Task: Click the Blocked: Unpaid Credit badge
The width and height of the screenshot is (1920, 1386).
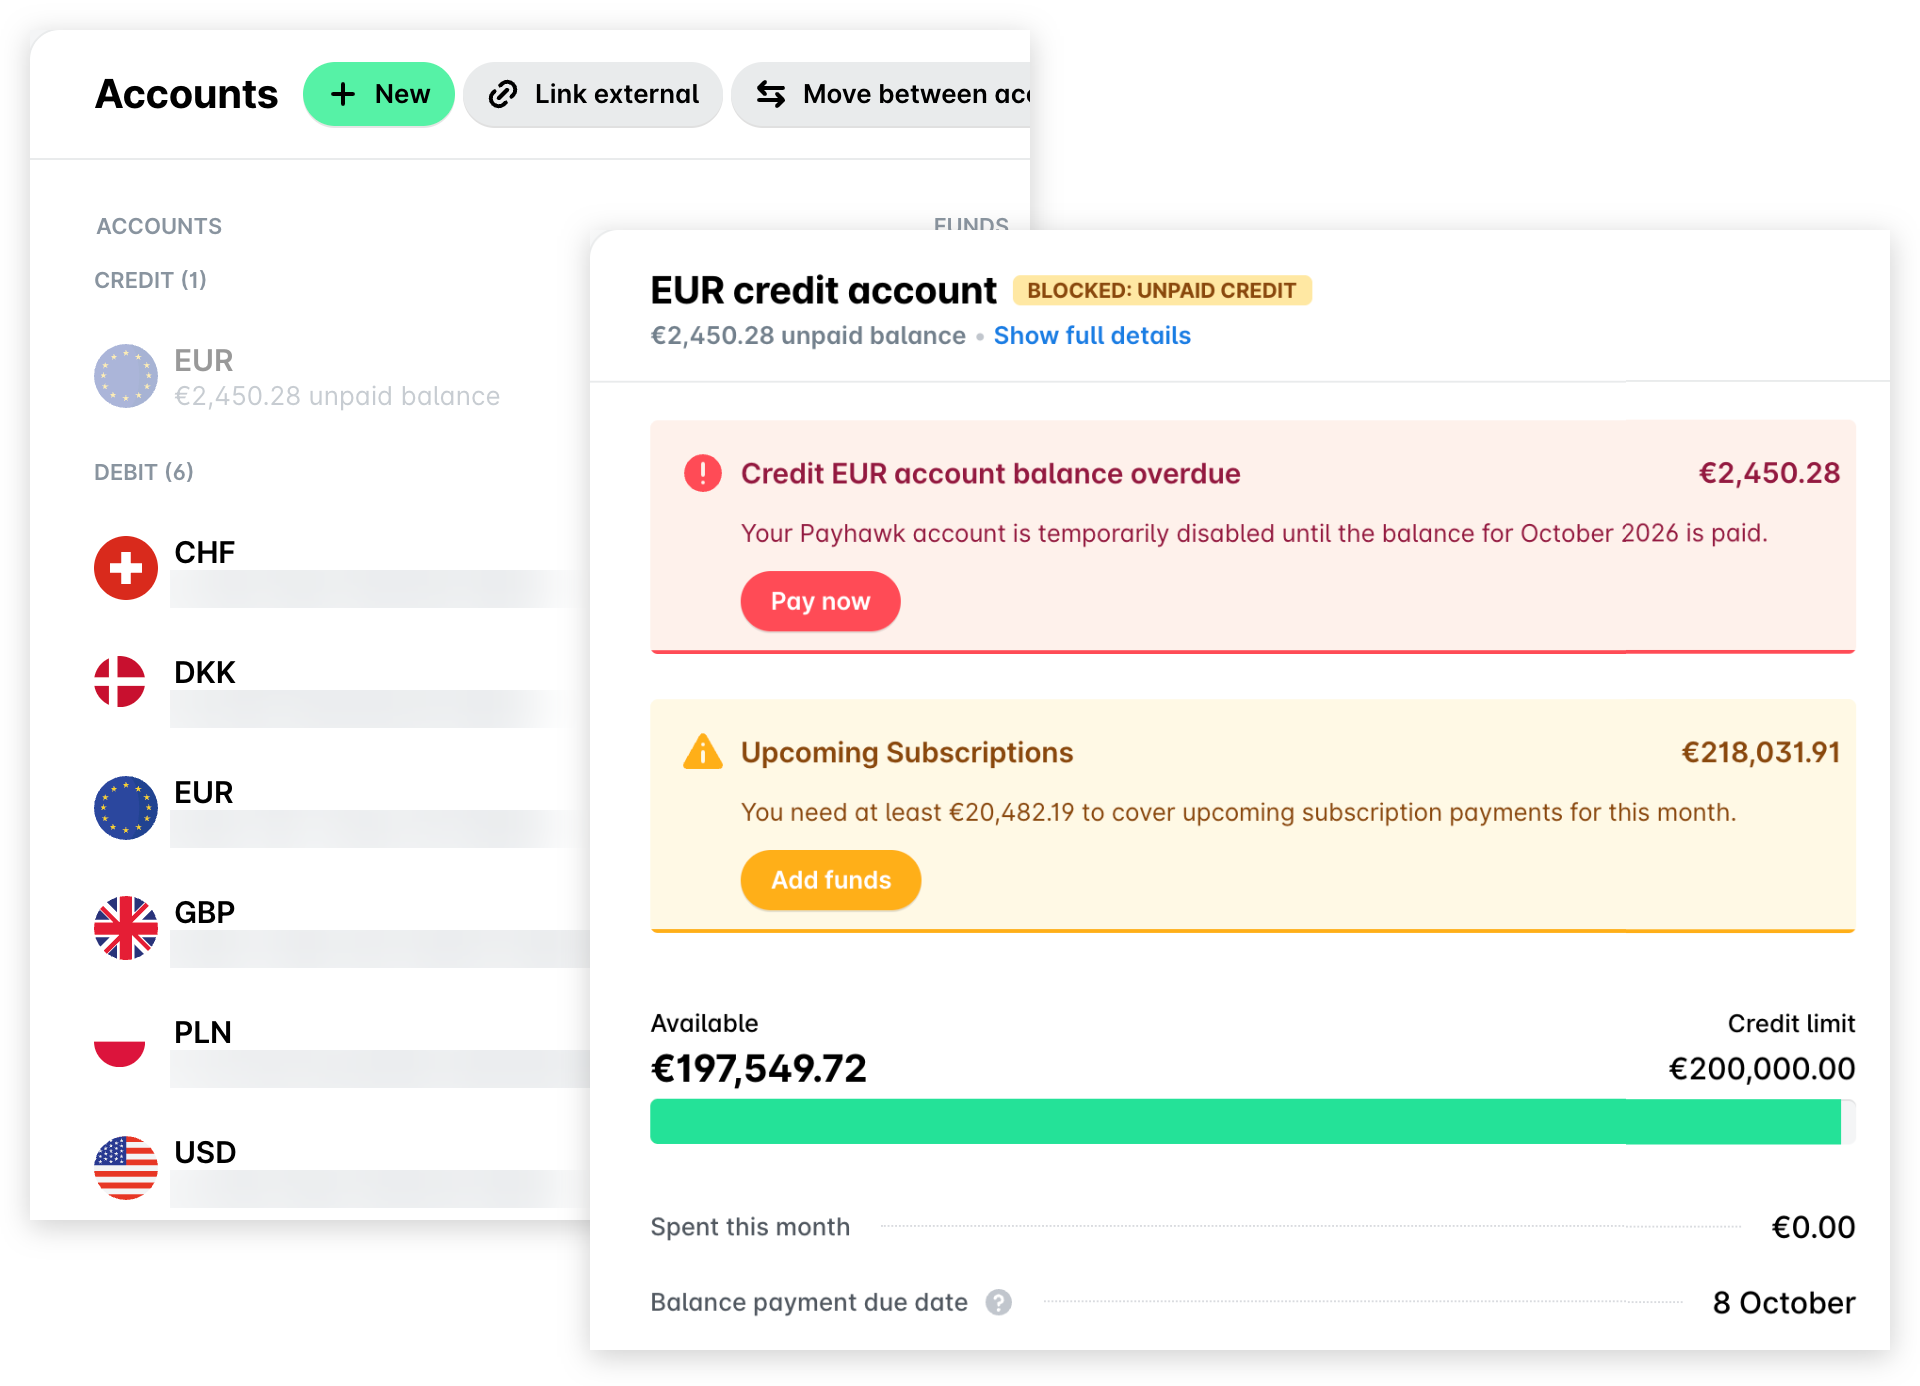Action: point(1162,290)
